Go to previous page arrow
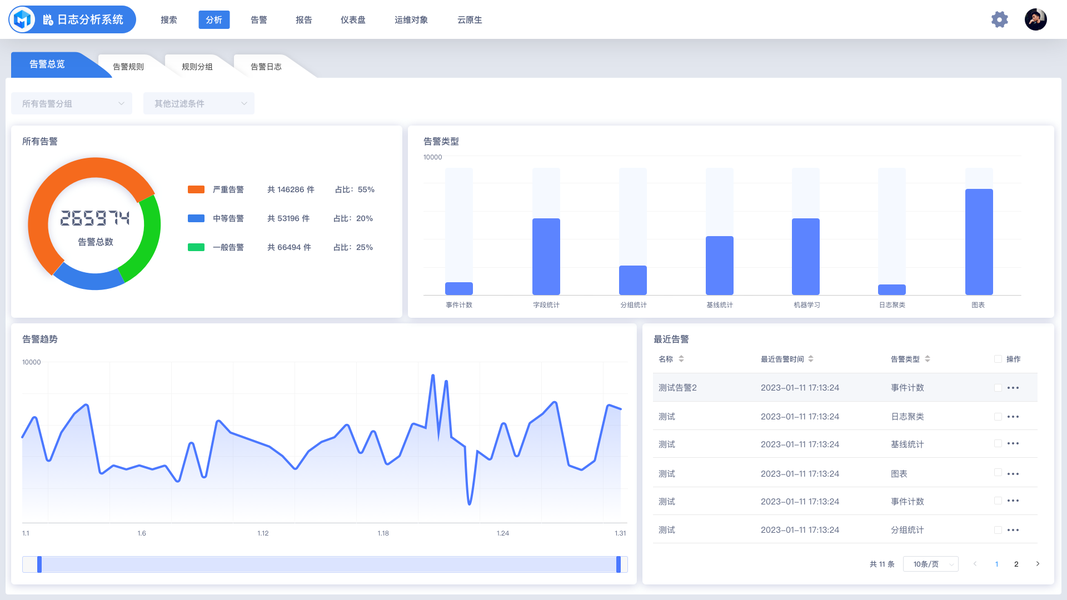The image size is (1067, 600). point(975,563)
